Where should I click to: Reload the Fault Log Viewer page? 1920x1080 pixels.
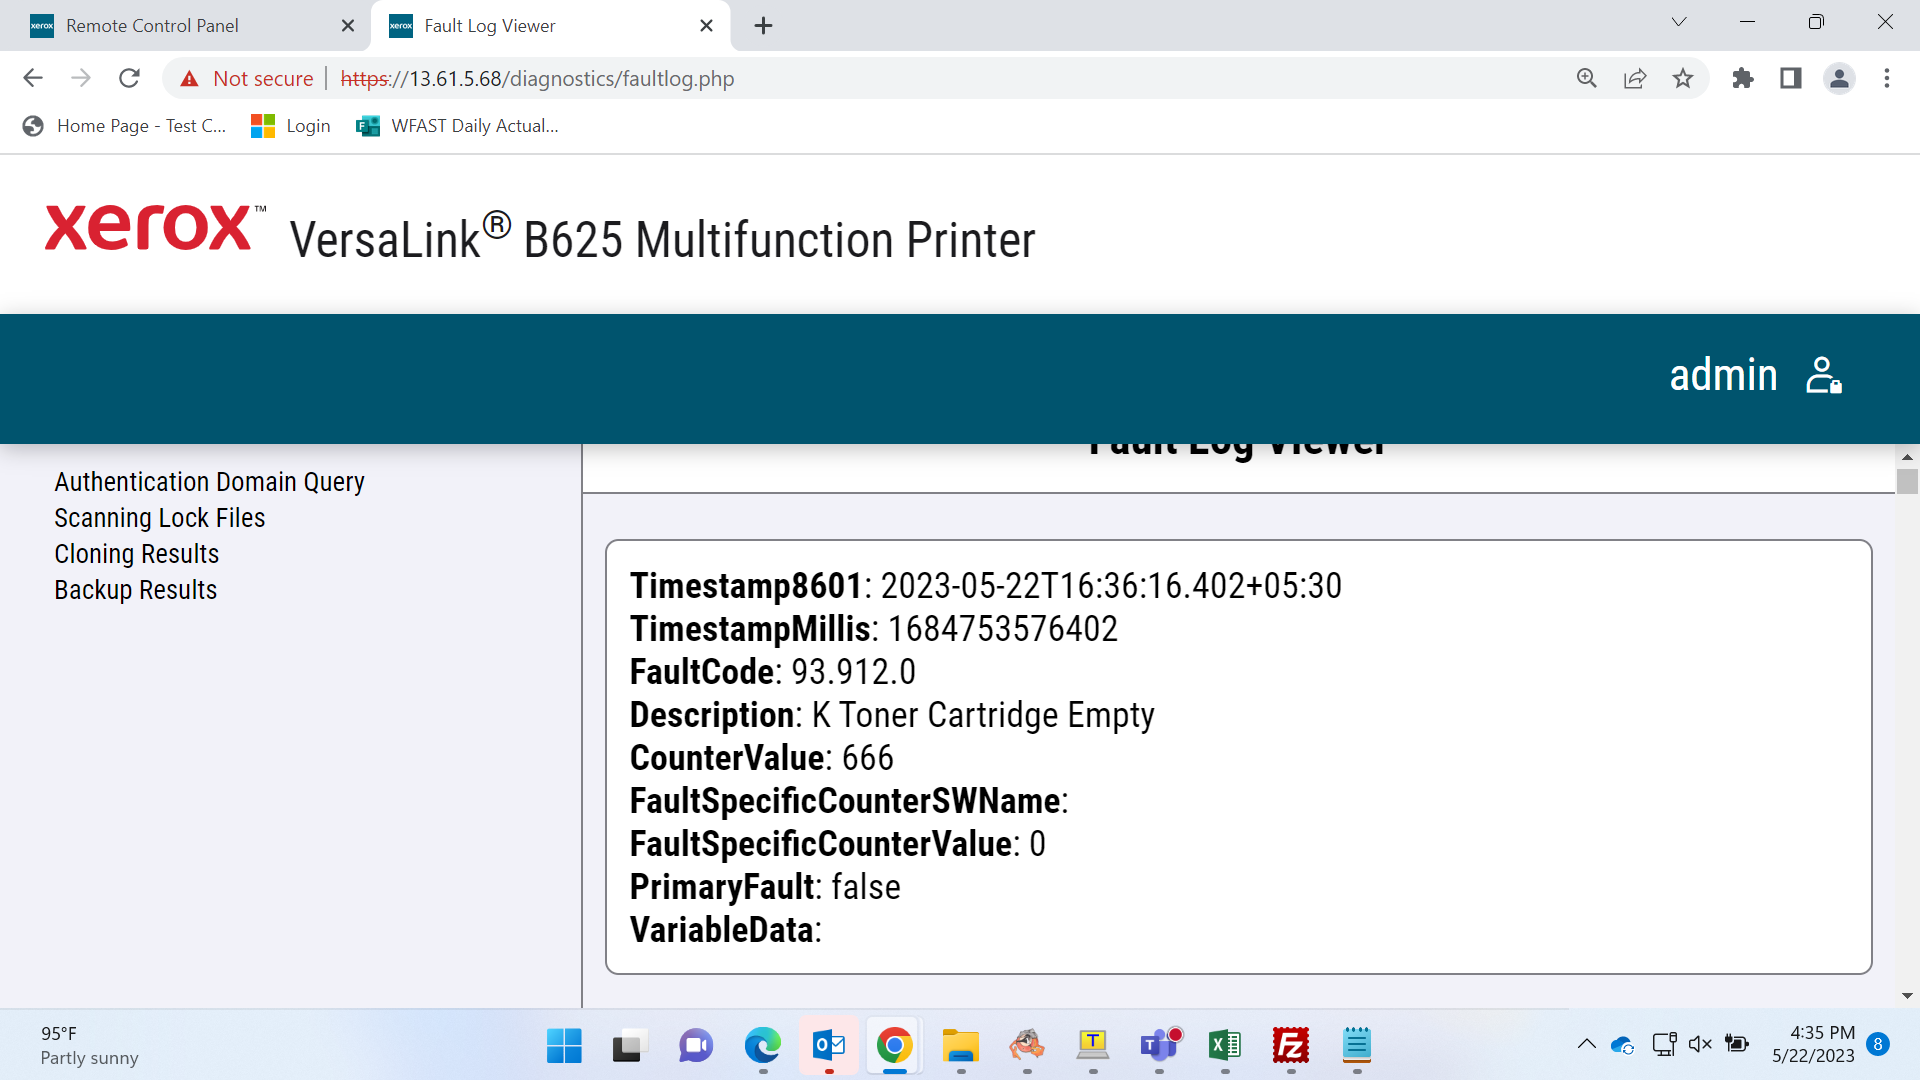coord(129,78)
